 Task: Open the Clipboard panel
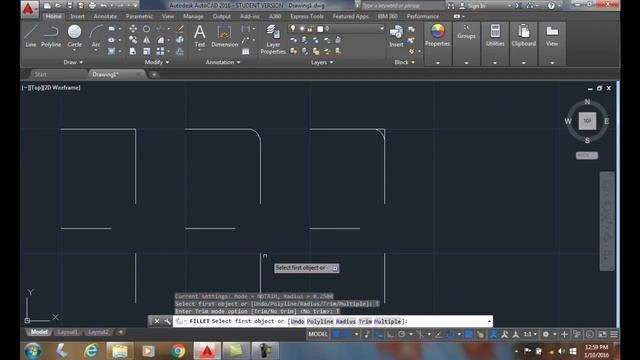click(x=524, y=35)
